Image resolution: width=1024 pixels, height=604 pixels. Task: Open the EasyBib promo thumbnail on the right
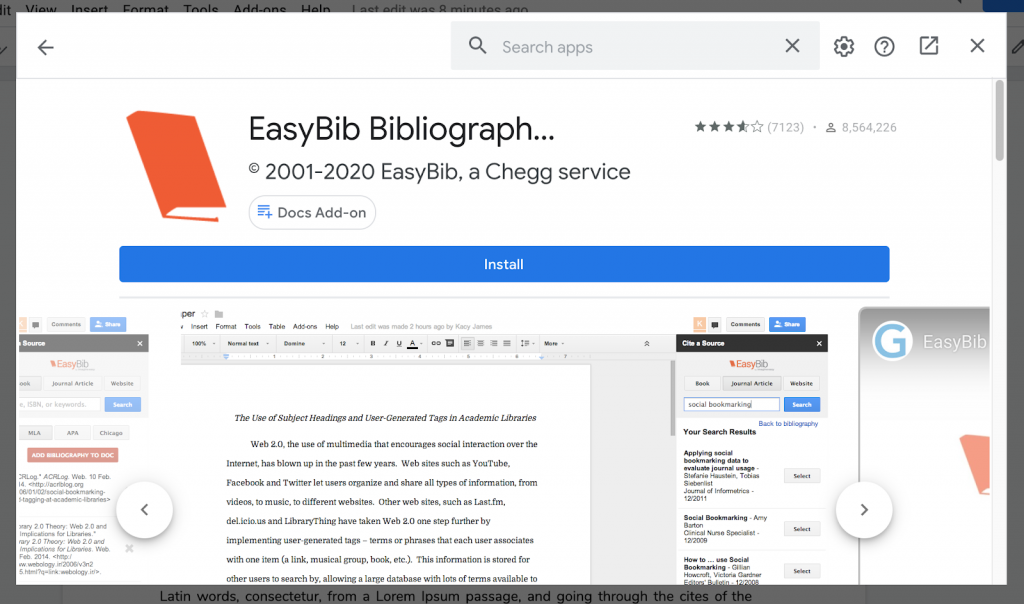pyautogui.click(x=924, y=445)
